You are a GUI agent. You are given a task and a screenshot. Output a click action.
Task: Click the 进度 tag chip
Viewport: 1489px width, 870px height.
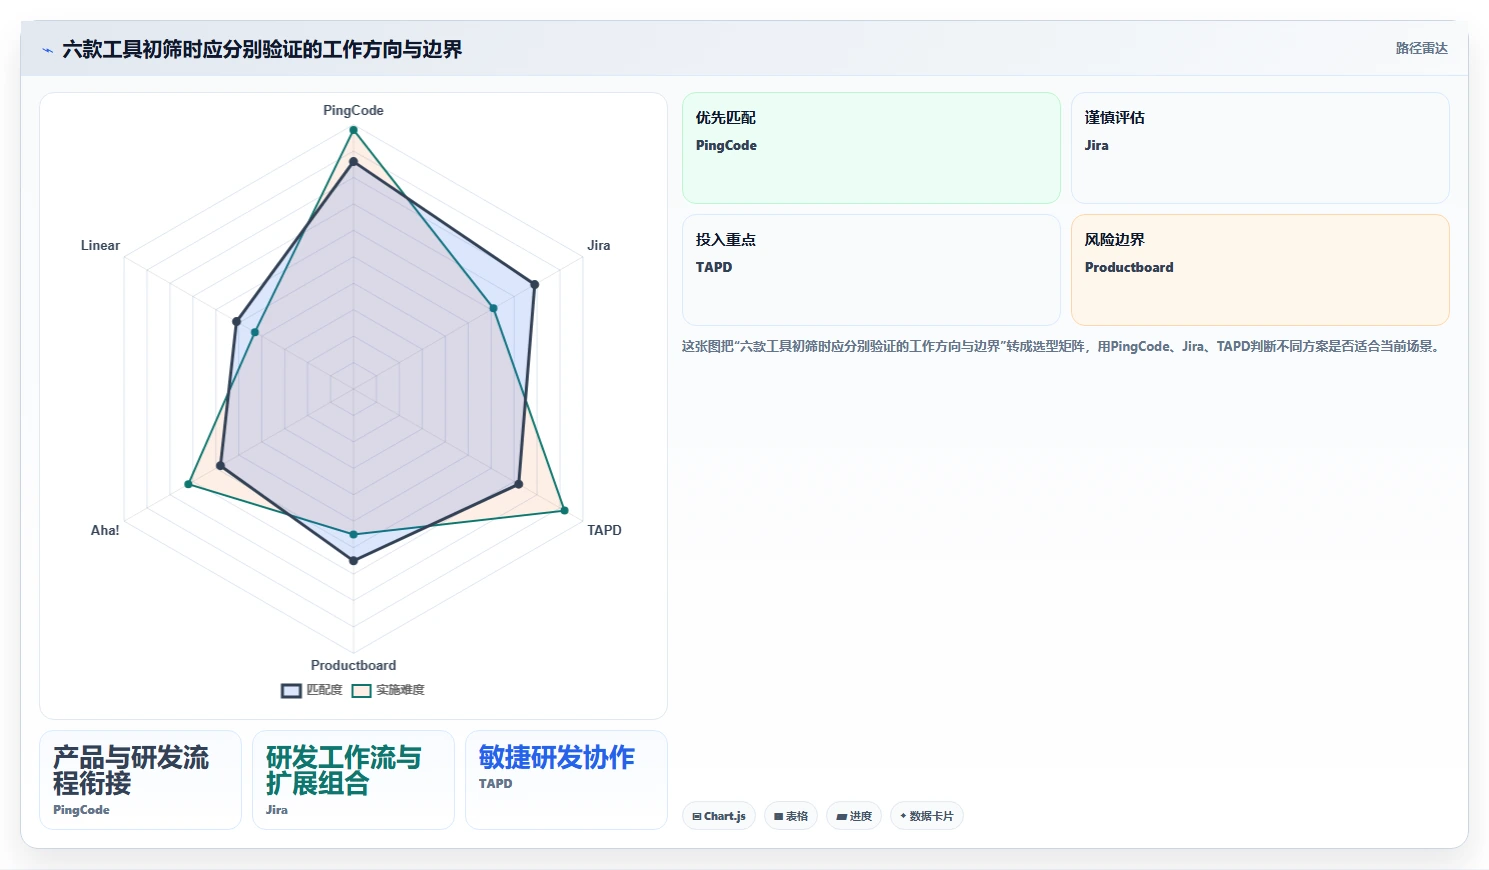click(853, 816)
